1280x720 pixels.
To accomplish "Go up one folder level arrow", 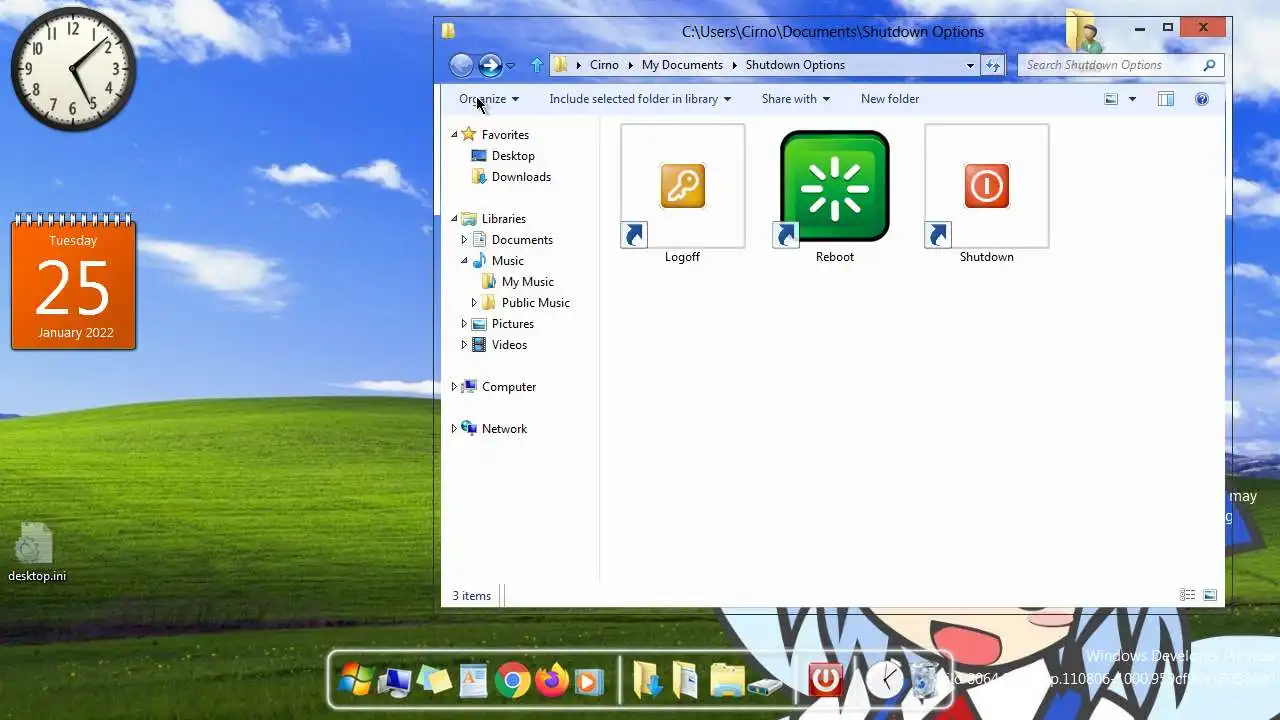I will click(x=537, y=65).
